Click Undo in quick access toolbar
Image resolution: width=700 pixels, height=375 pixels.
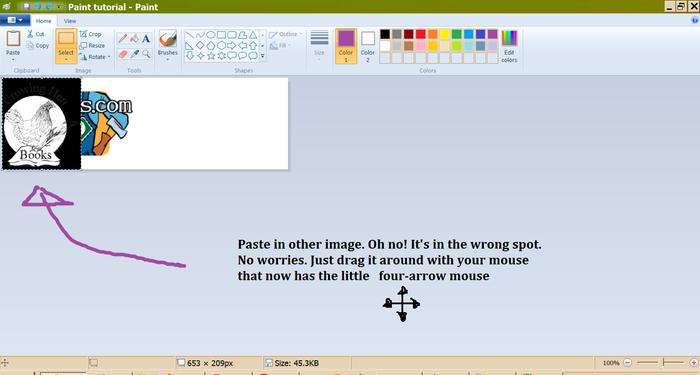(x=37, y=7)
